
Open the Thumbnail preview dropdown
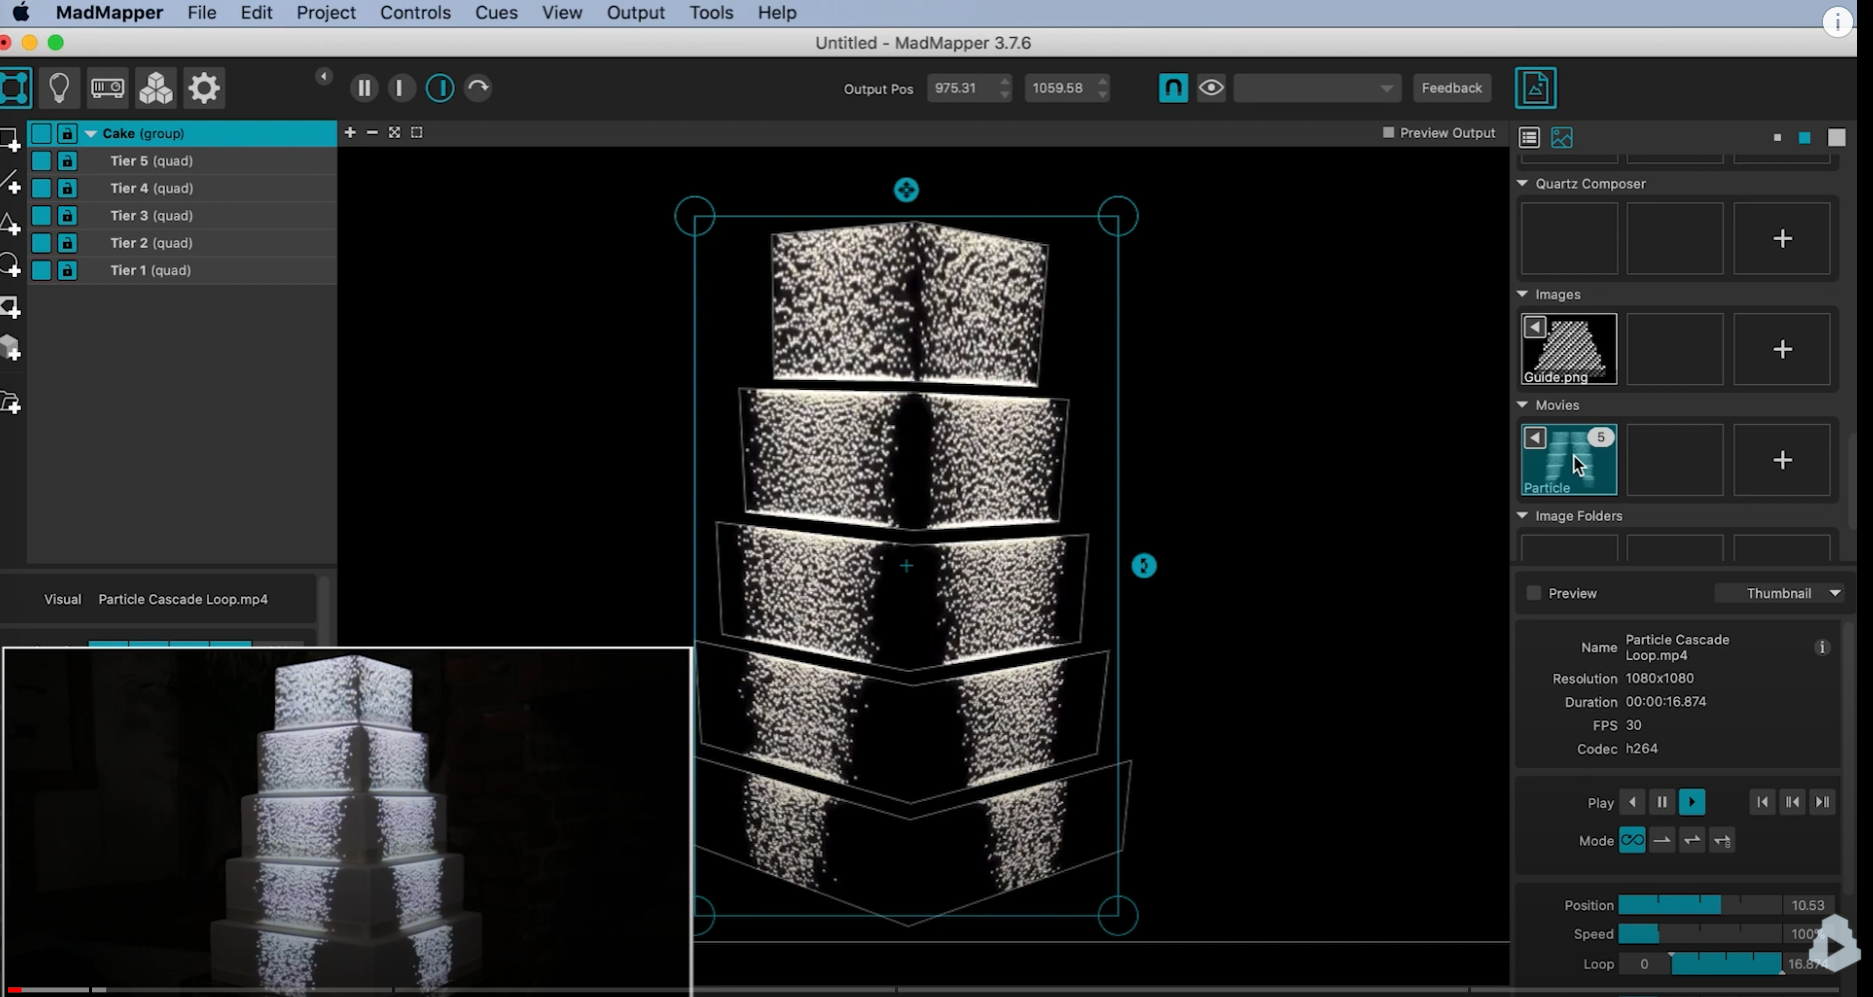point(1780,593)
